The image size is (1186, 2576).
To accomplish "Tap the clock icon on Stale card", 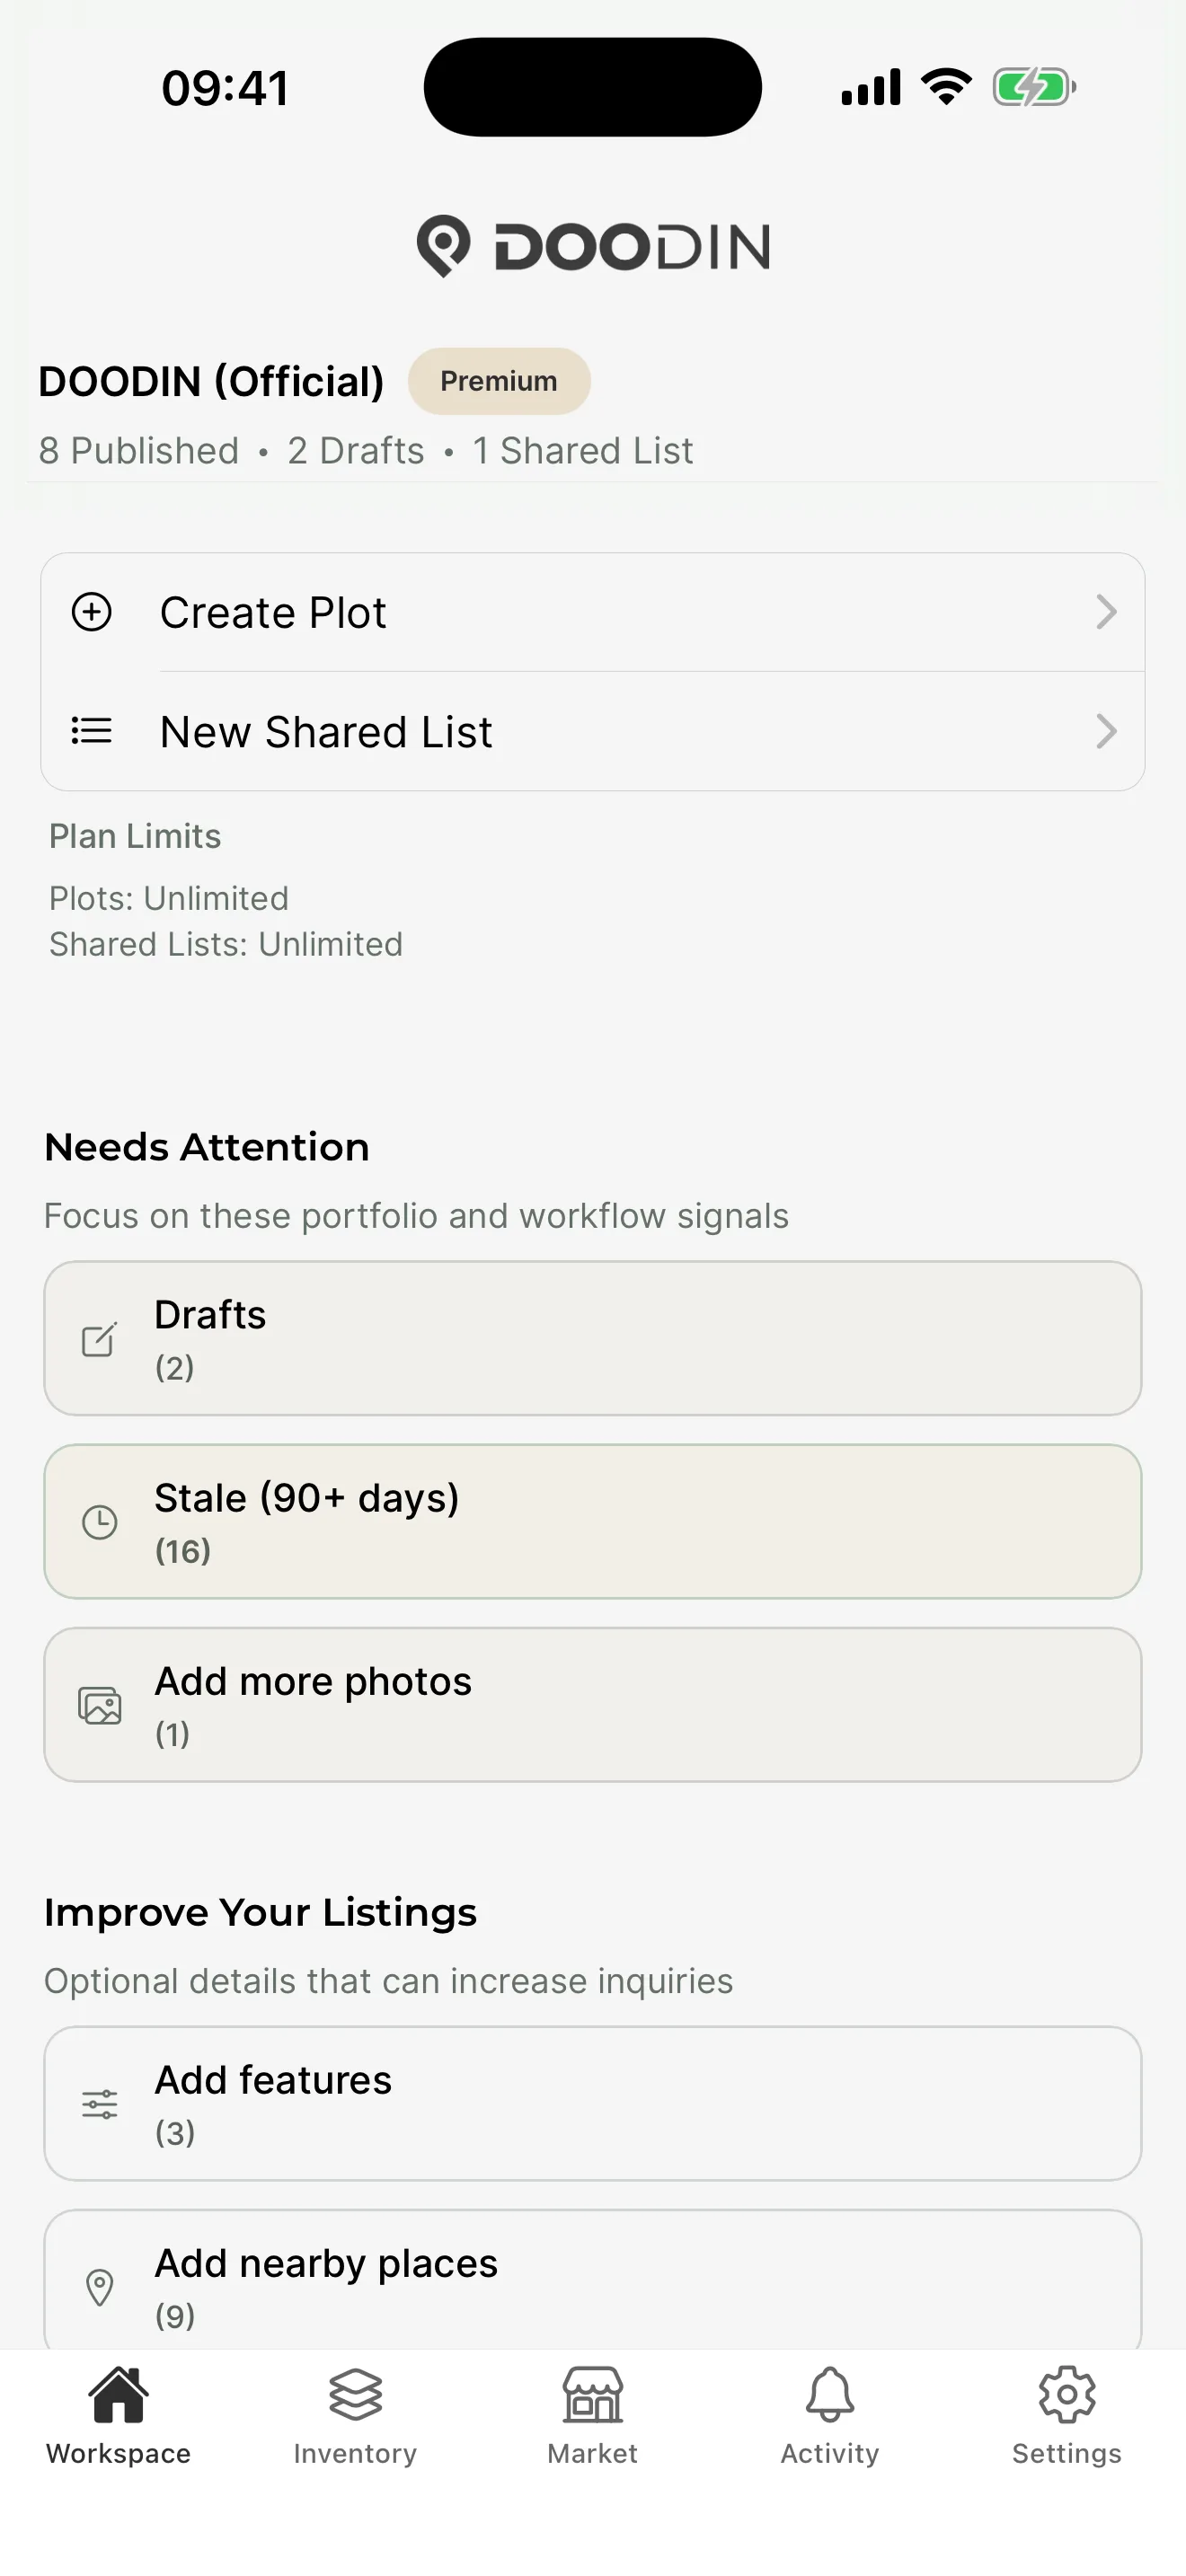I will (x=99, y=1522).
